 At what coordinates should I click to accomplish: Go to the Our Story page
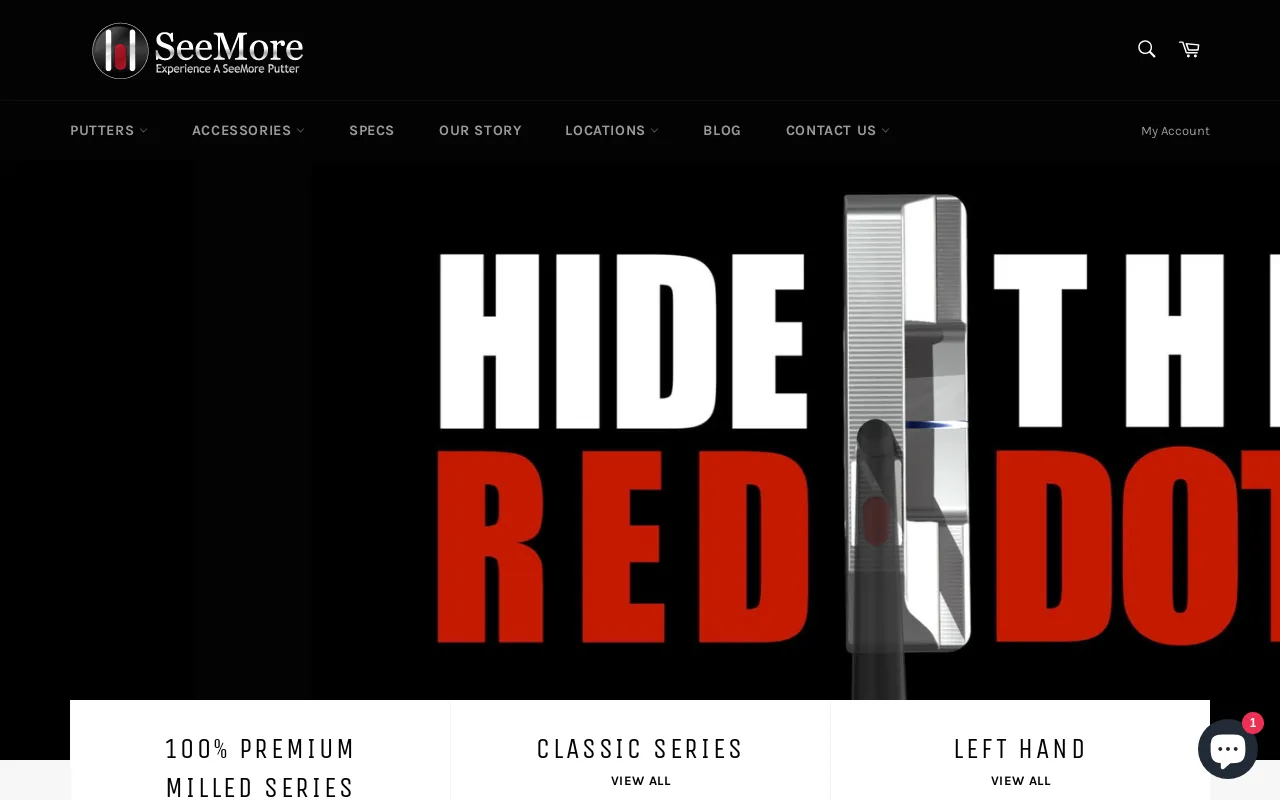point(480,131)
